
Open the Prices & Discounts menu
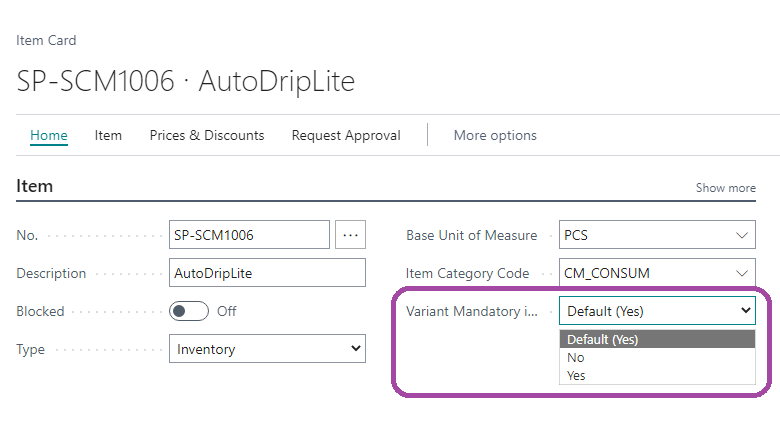click(x=207, y=135)
